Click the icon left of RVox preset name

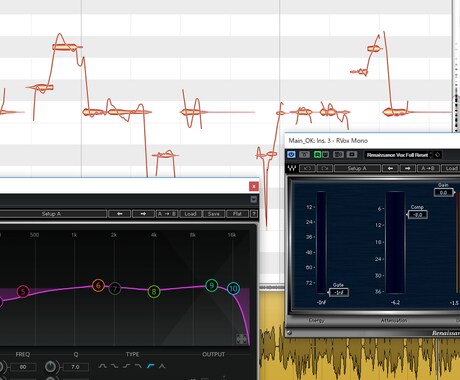[351, 155]
